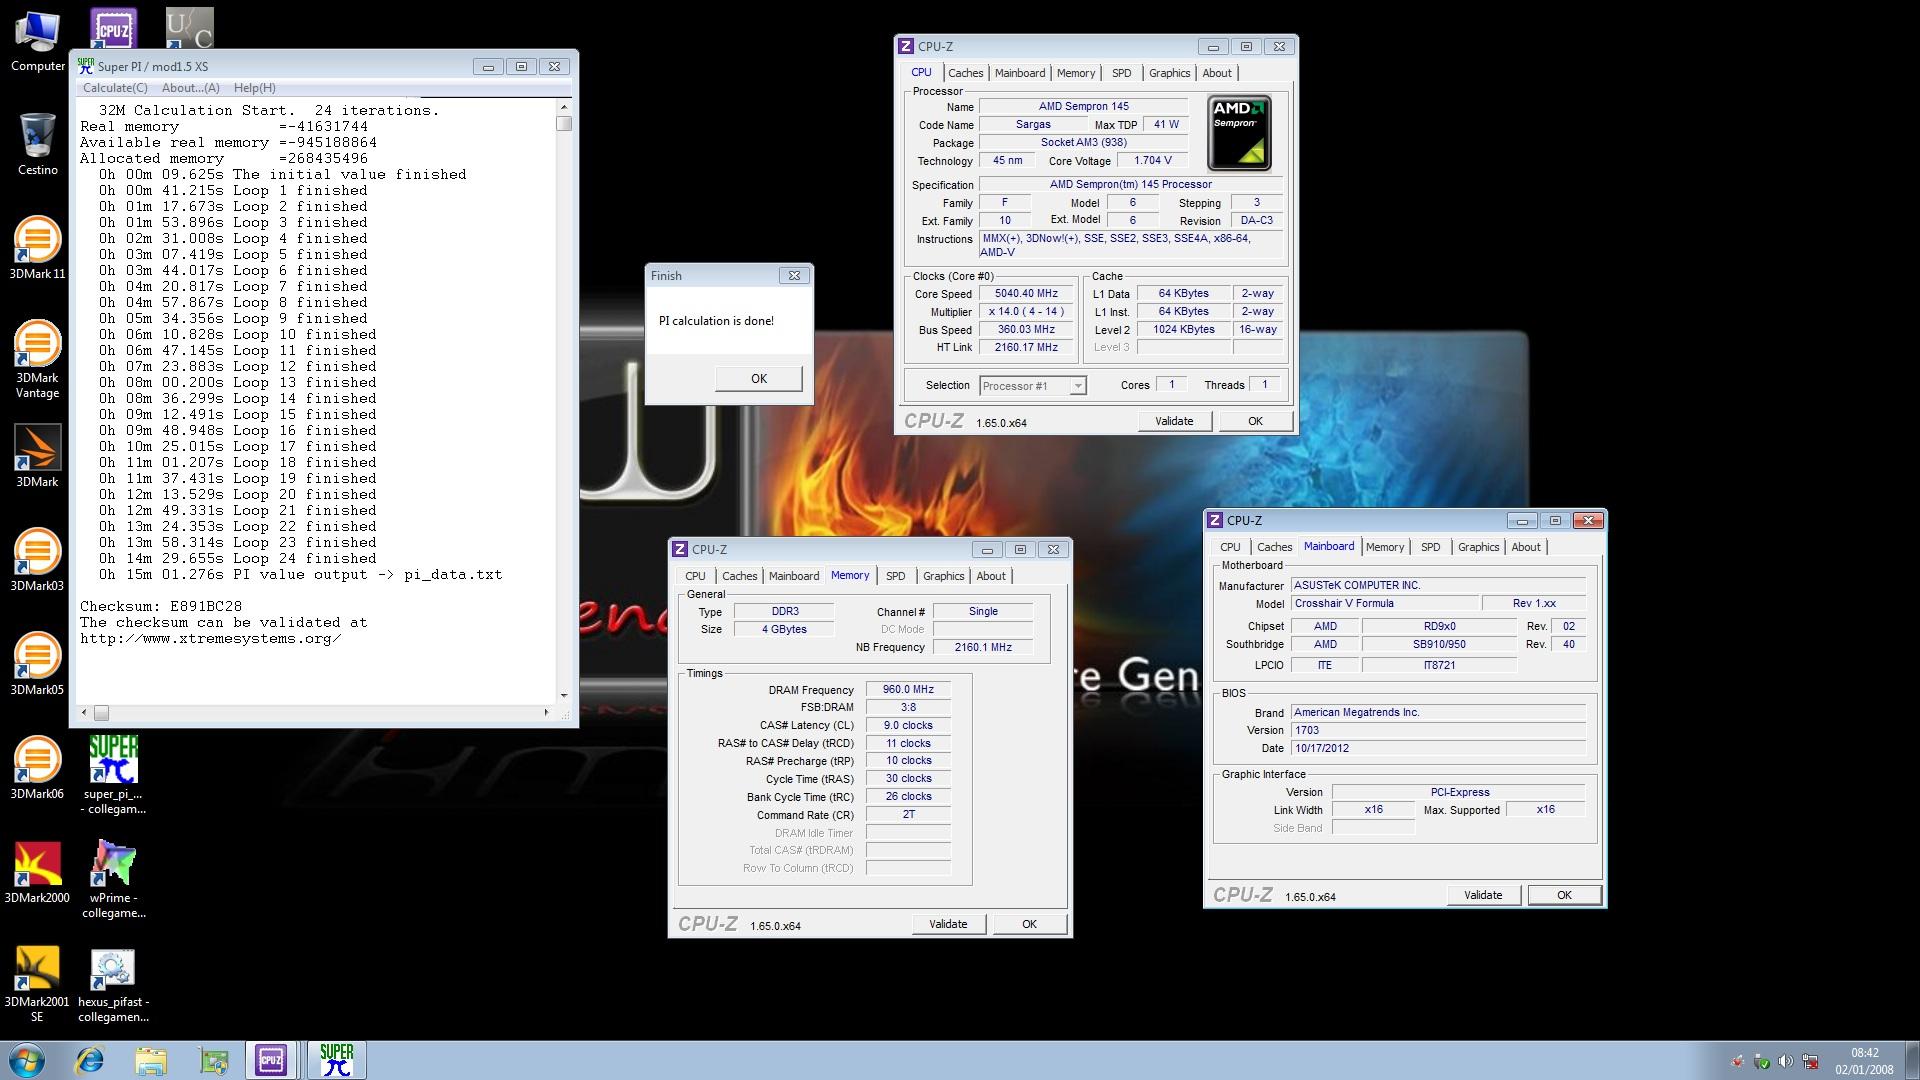Switch to Caches tab in top CPU-Z window

965,73
